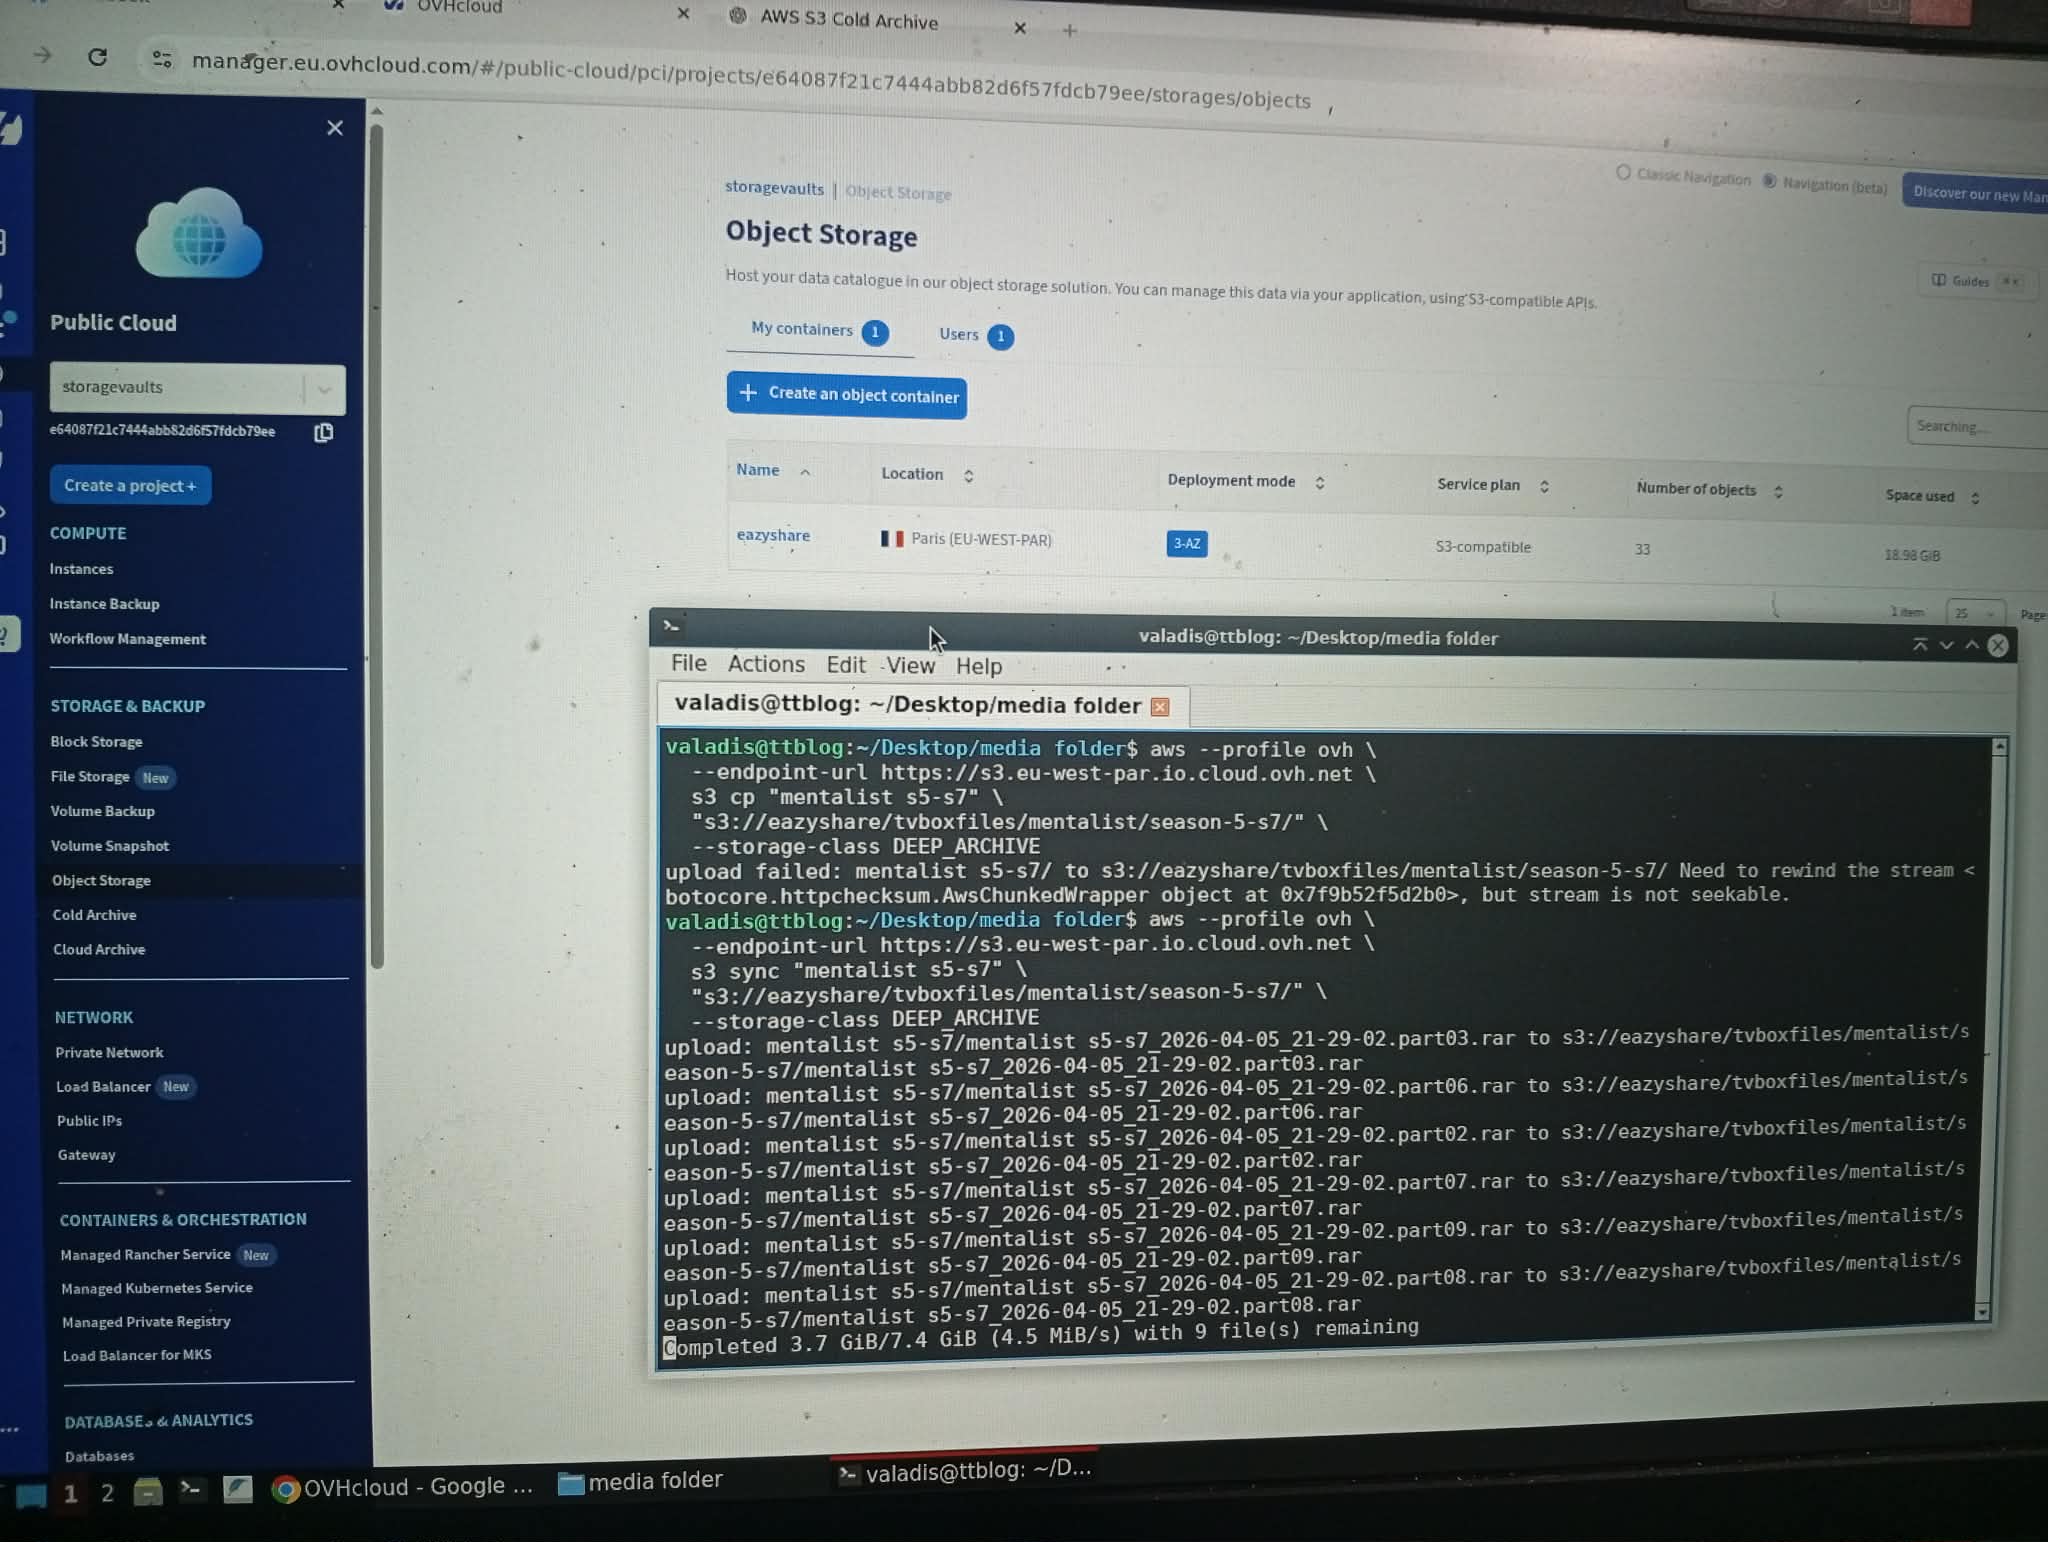The image size is (2048, 1542).
Task: Close the terminal tab with orange X
Action: click(1160, 707)
